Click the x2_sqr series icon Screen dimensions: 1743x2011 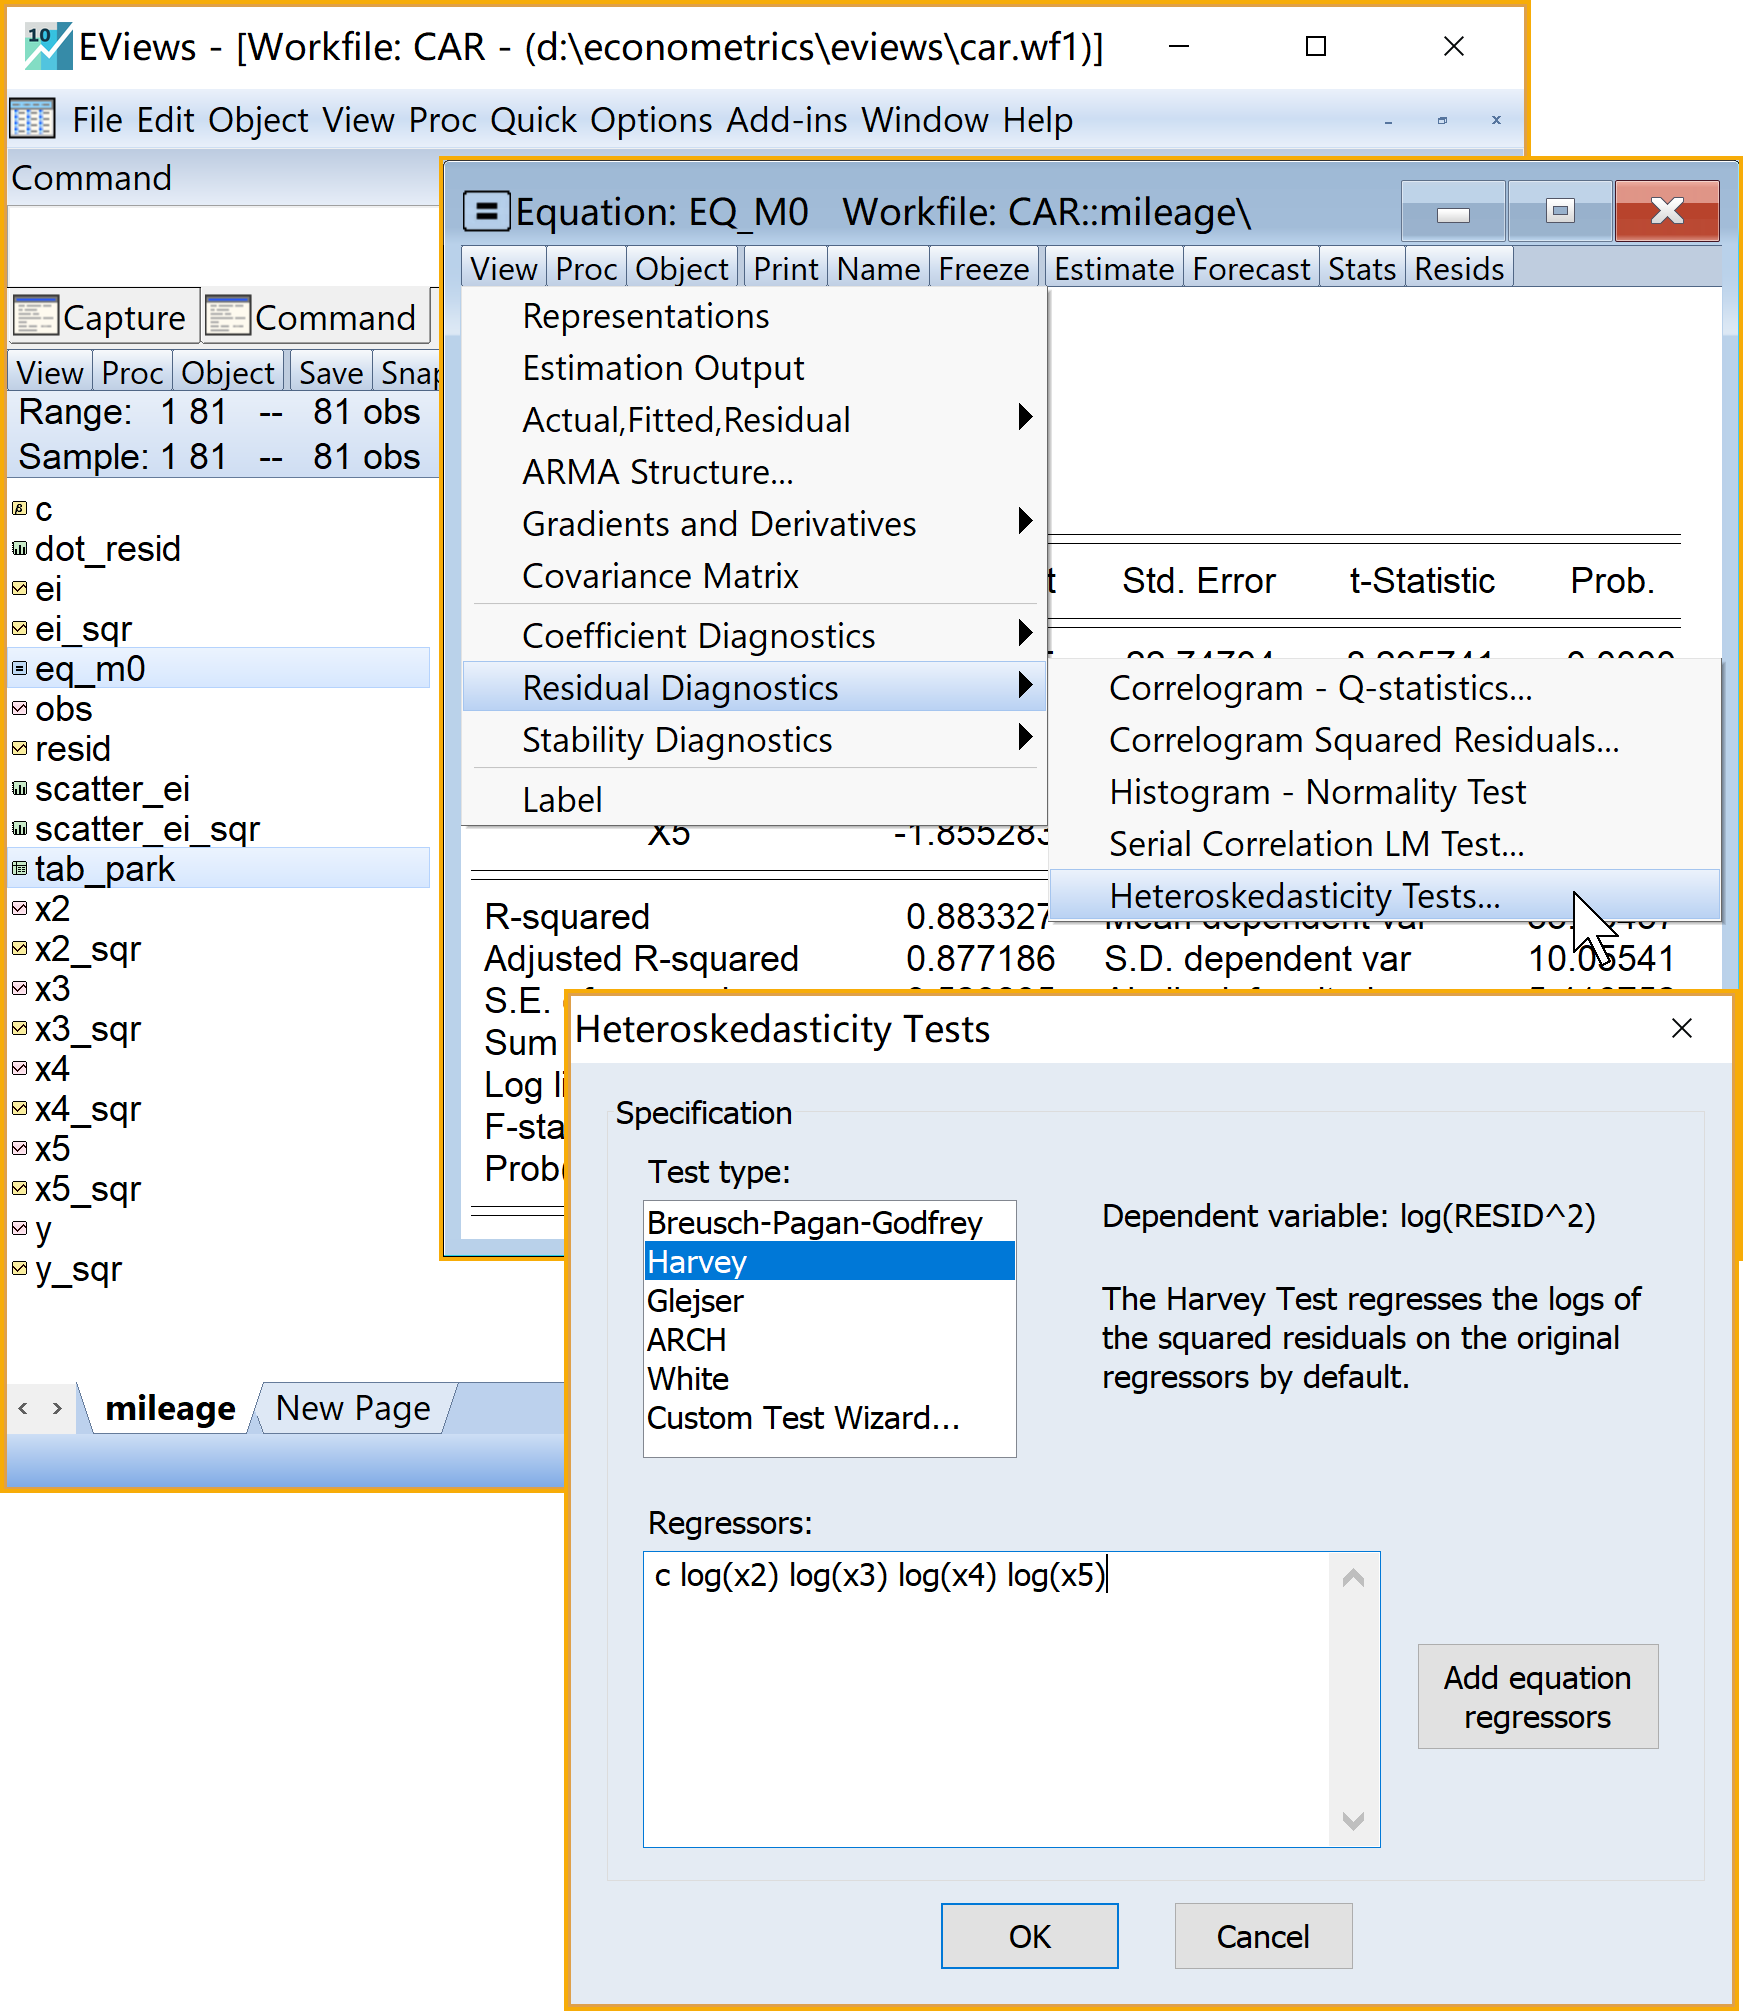coord(19,948)
